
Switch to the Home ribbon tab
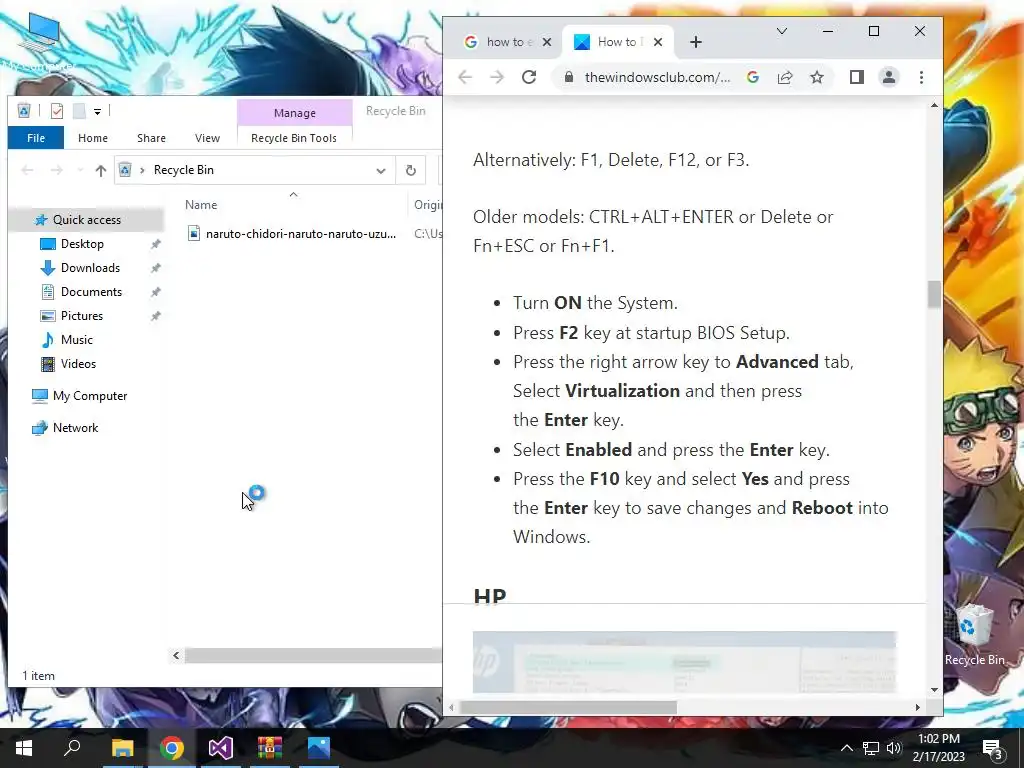click(x=93, y=138)
